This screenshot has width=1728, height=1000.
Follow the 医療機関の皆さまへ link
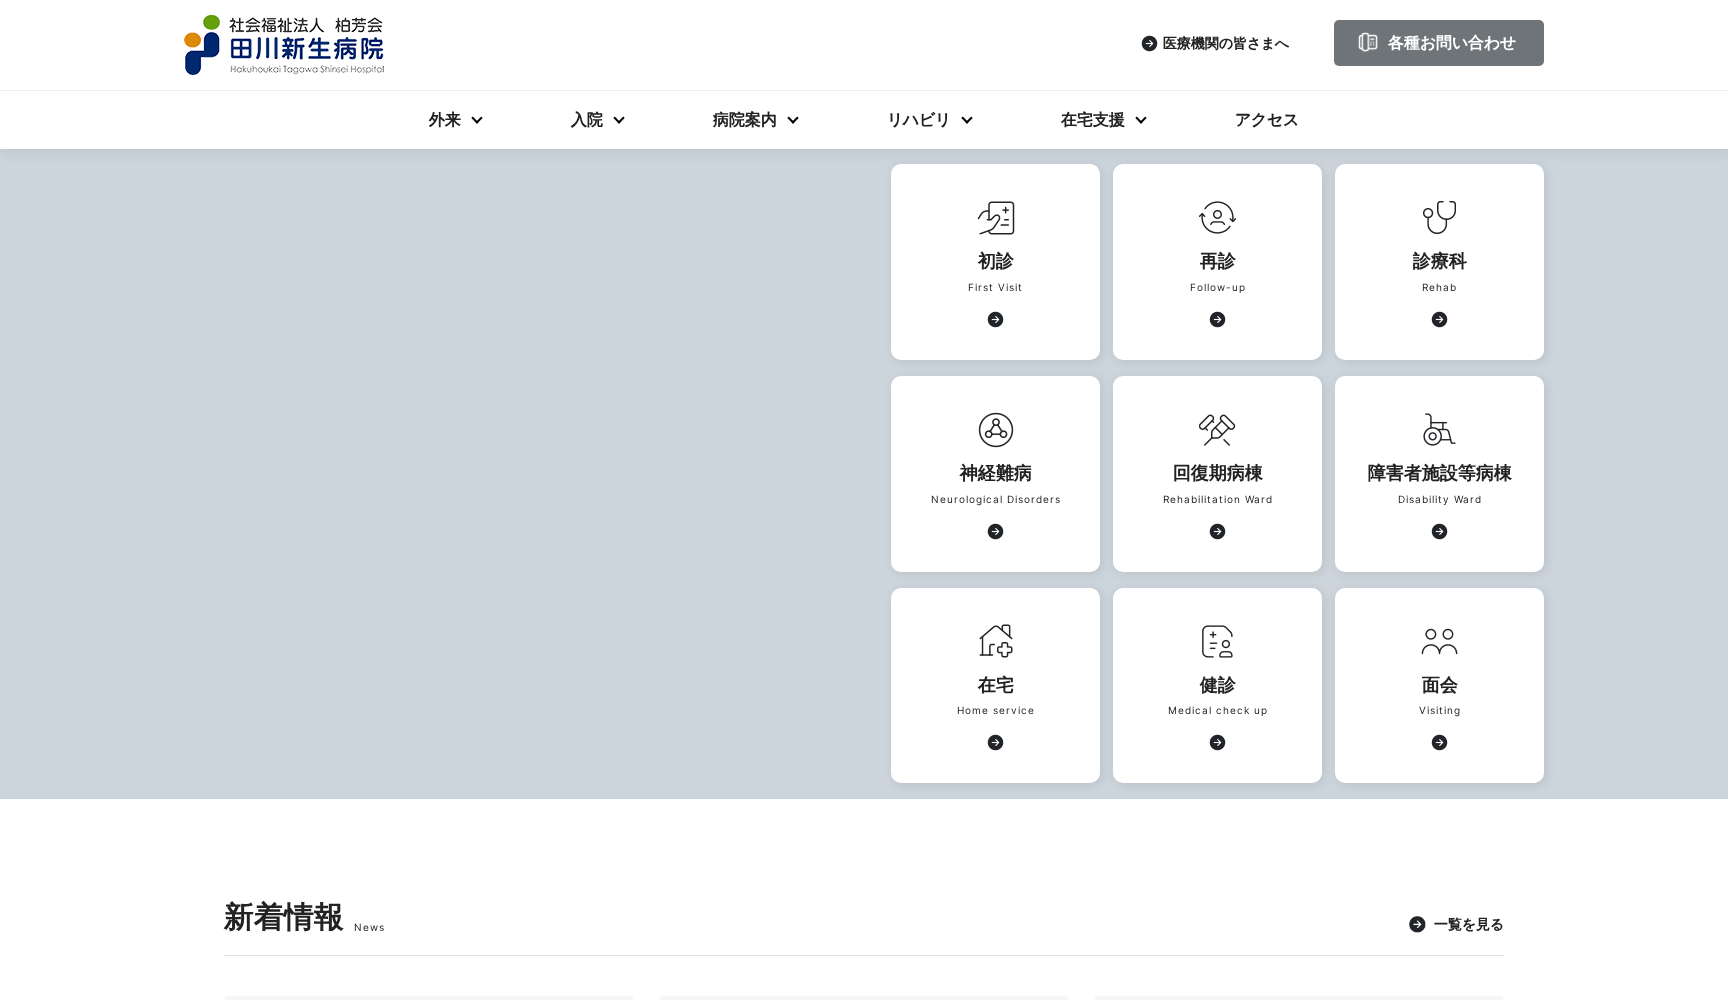(x=1215, y=43)
